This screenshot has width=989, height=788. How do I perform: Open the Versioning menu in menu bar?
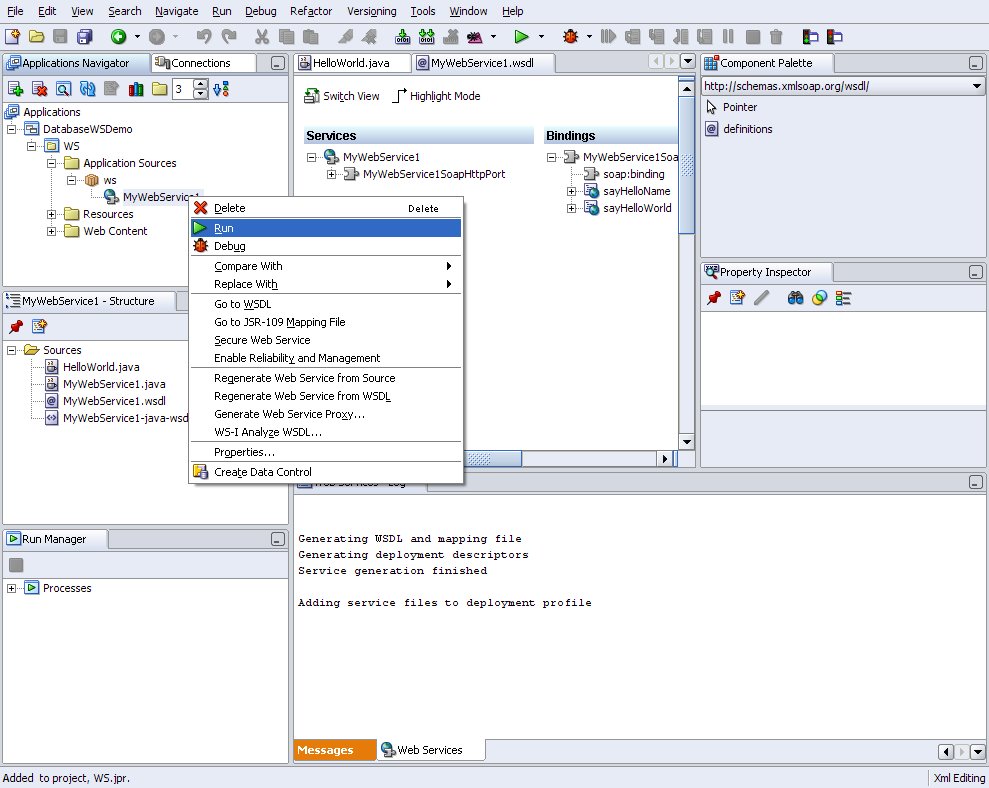[372, 11]
